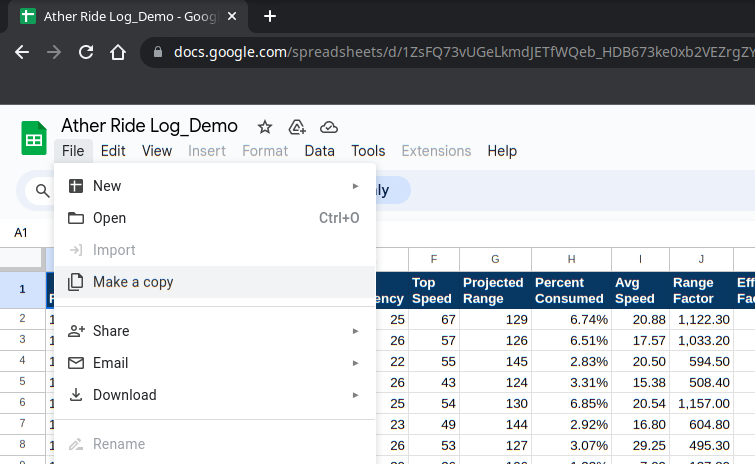Select the column G header
755x464 pixels.
click(495, 259)
